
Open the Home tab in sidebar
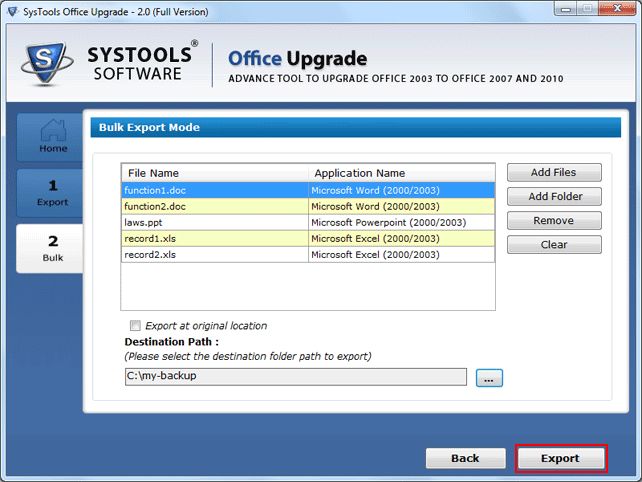pyautogui.click(x=50, y=137)
